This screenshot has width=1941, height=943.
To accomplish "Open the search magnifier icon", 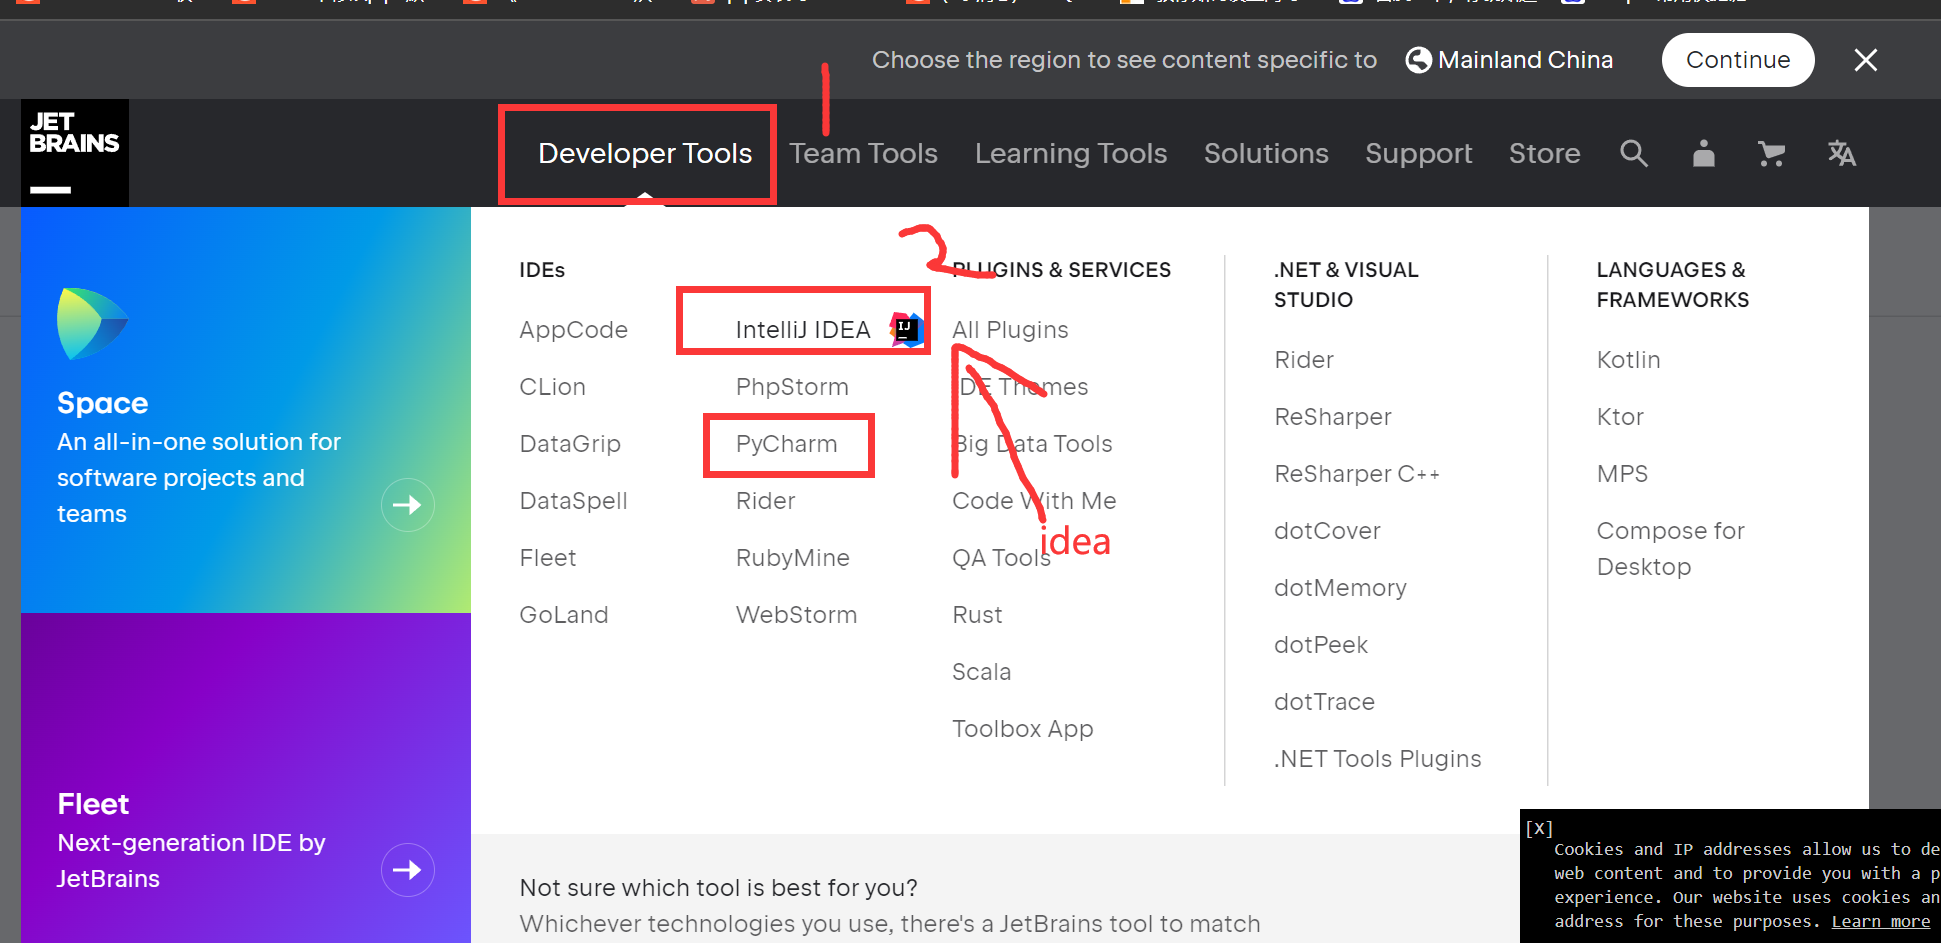I will click(x=1634, y=153).
